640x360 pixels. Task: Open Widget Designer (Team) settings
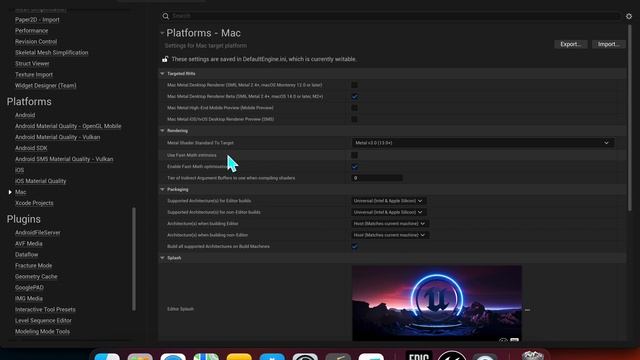click(x=46, y=86)
